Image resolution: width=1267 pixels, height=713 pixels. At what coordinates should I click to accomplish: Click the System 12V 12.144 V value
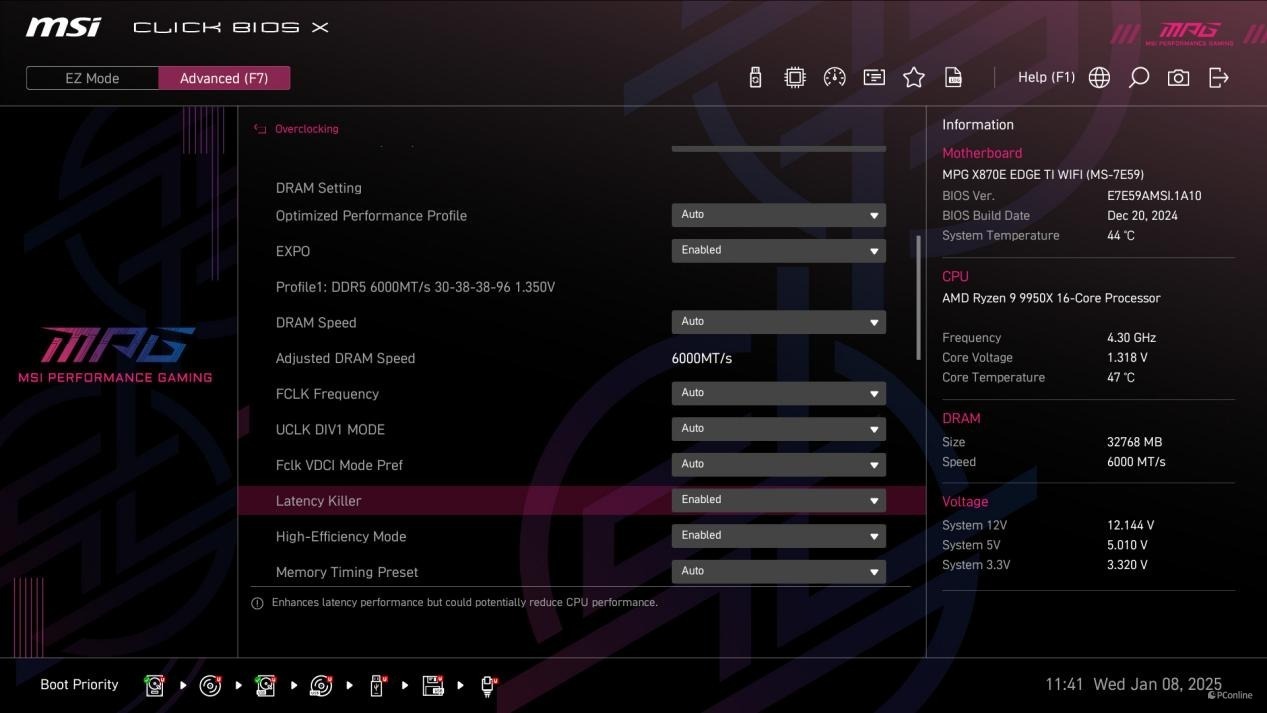(x=1130, y=525)
